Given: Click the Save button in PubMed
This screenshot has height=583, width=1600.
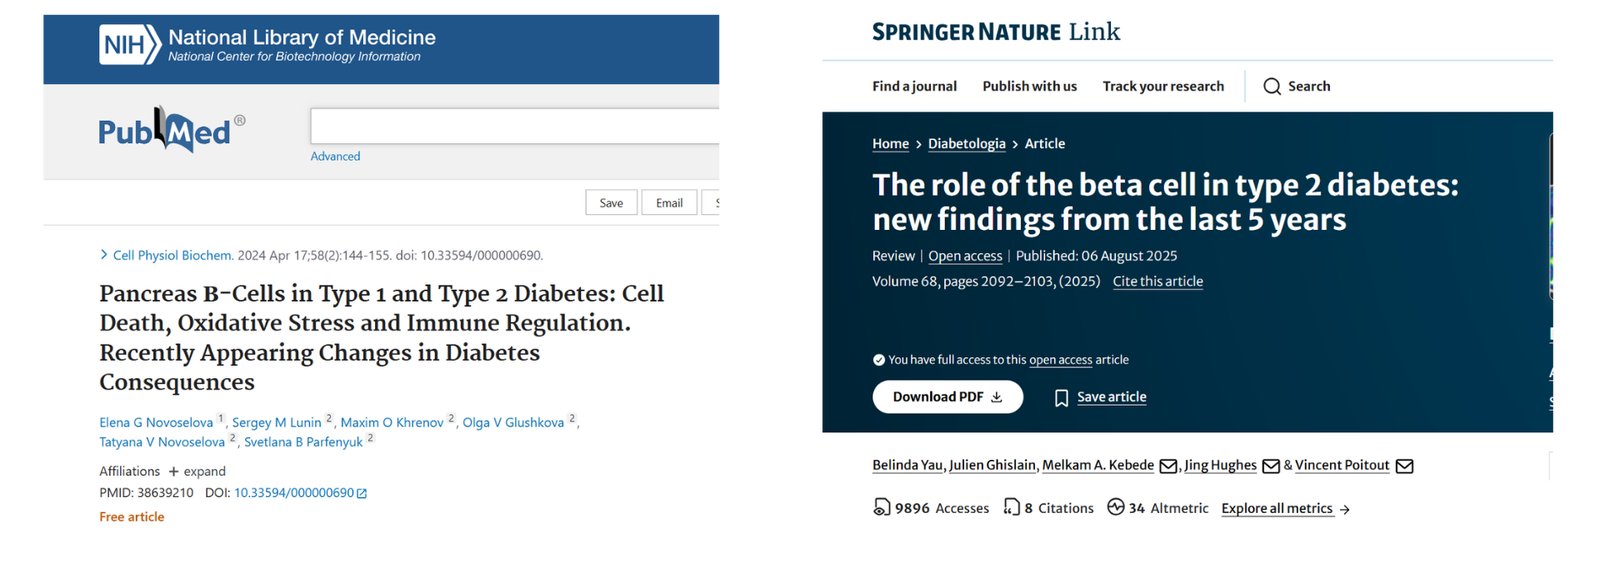Looking at the screenshot, I should point(611,203).
